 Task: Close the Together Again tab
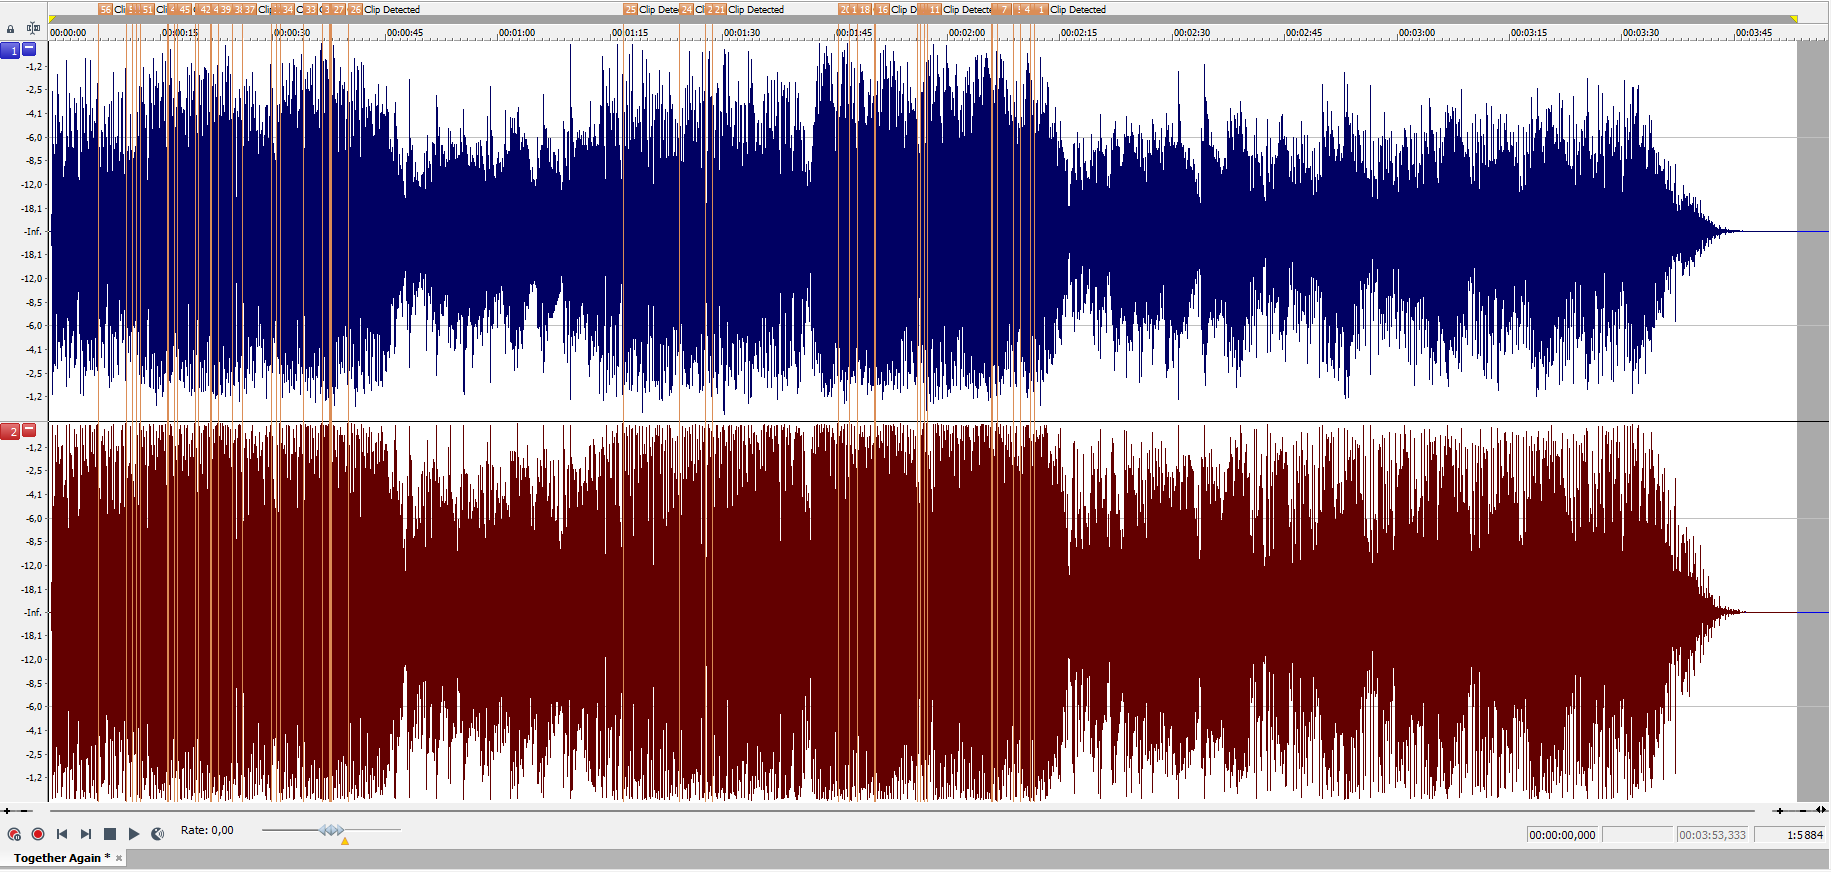[119, 858]
